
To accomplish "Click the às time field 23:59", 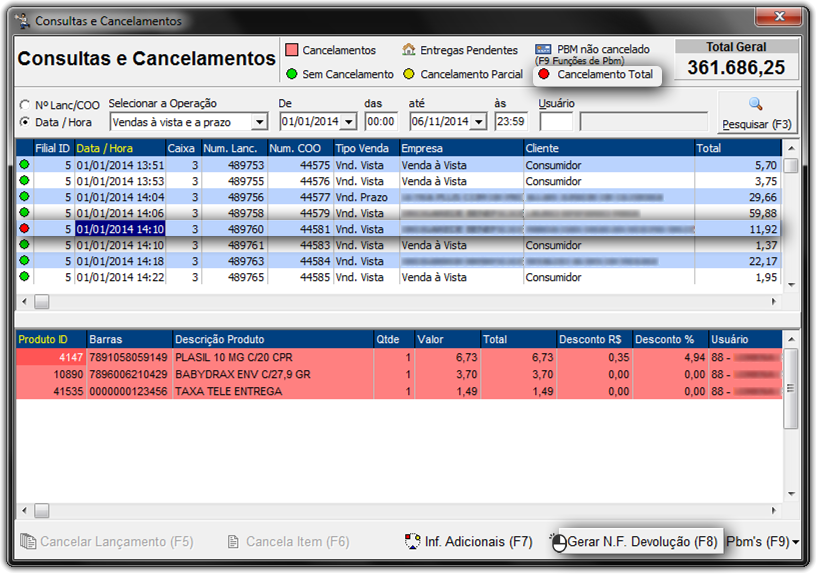I will pos(511,122).
